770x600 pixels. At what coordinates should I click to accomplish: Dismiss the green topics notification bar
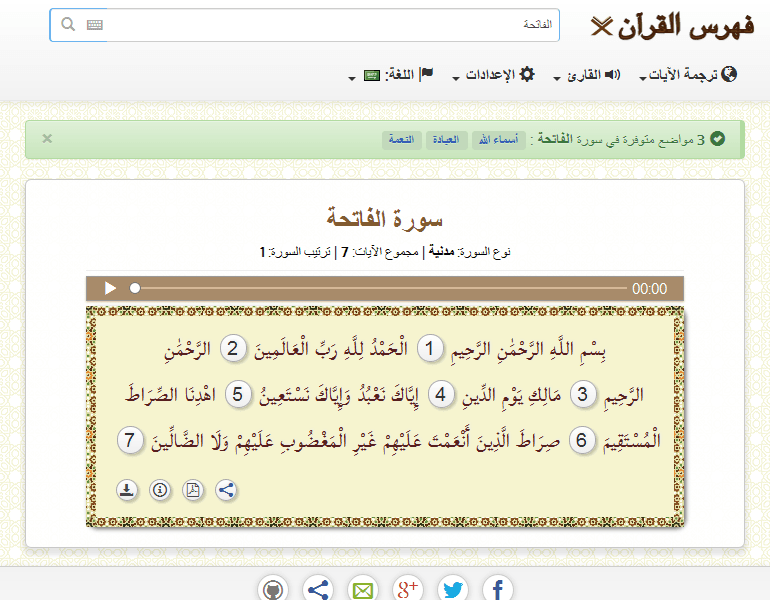47,139
